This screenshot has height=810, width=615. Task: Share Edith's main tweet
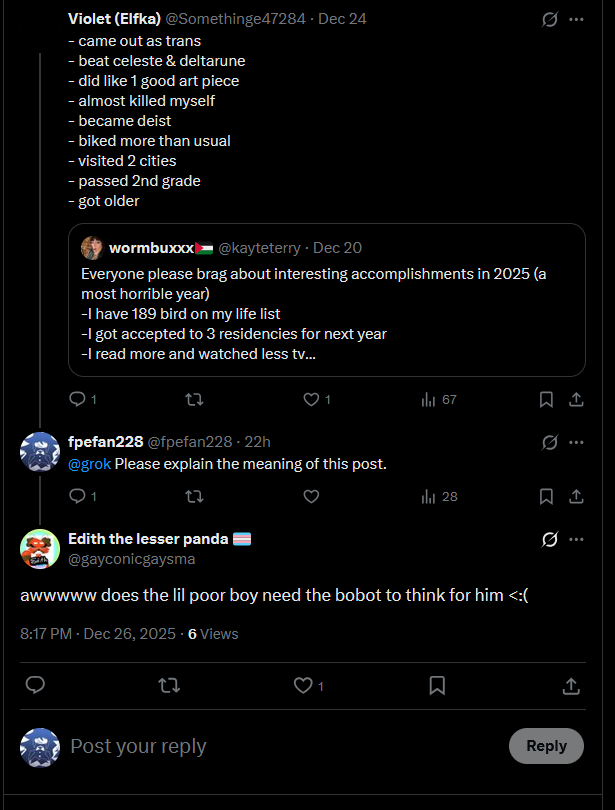tap(571, 686)
